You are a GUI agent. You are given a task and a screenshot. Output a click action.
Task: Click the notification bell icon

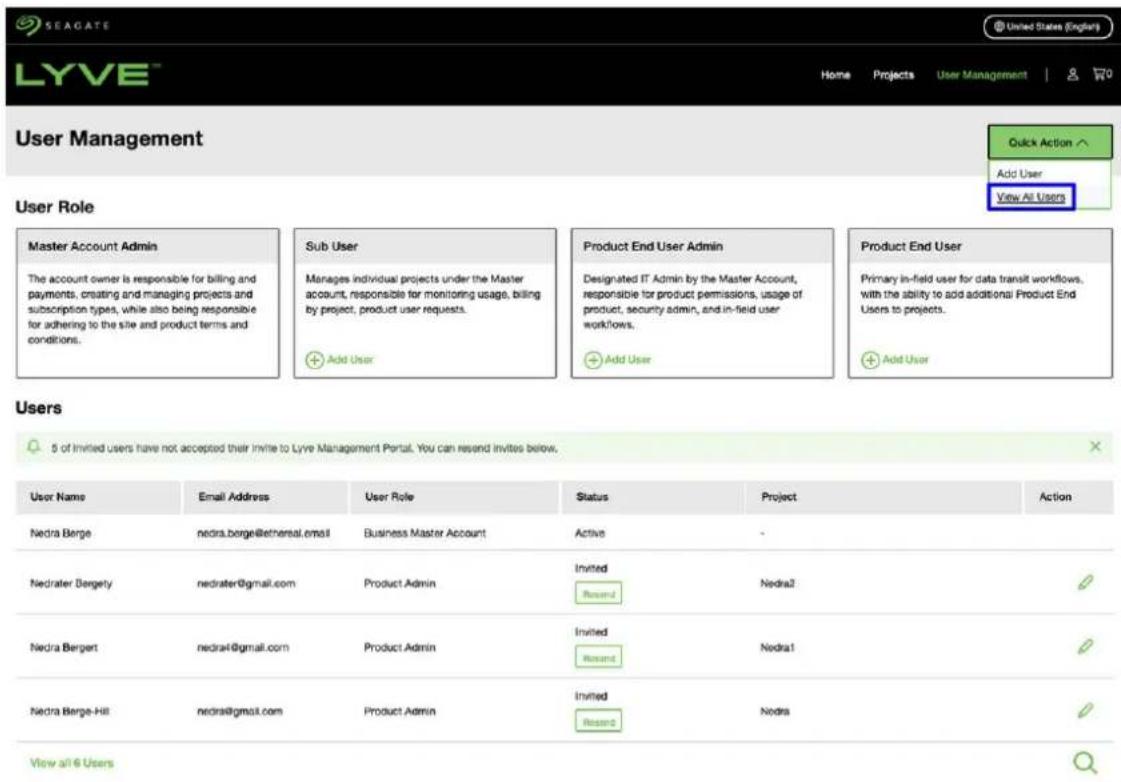click(34, 447)
